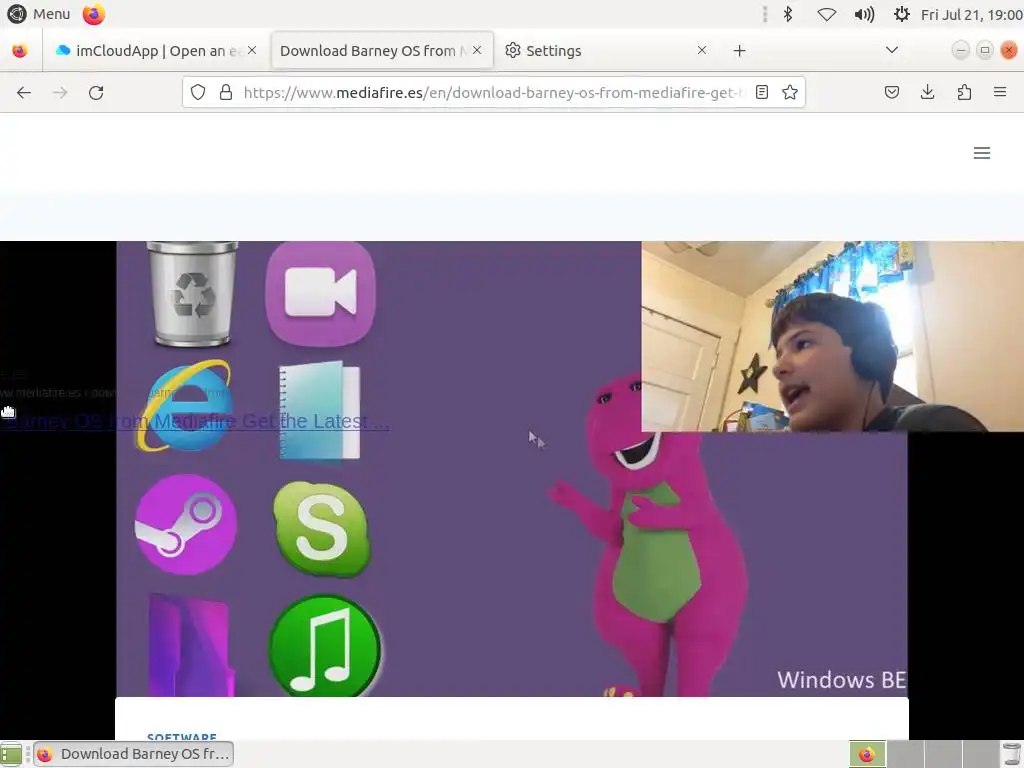View site security lock information
This screenshot has width=1024, height=768.
pos(226,93)
